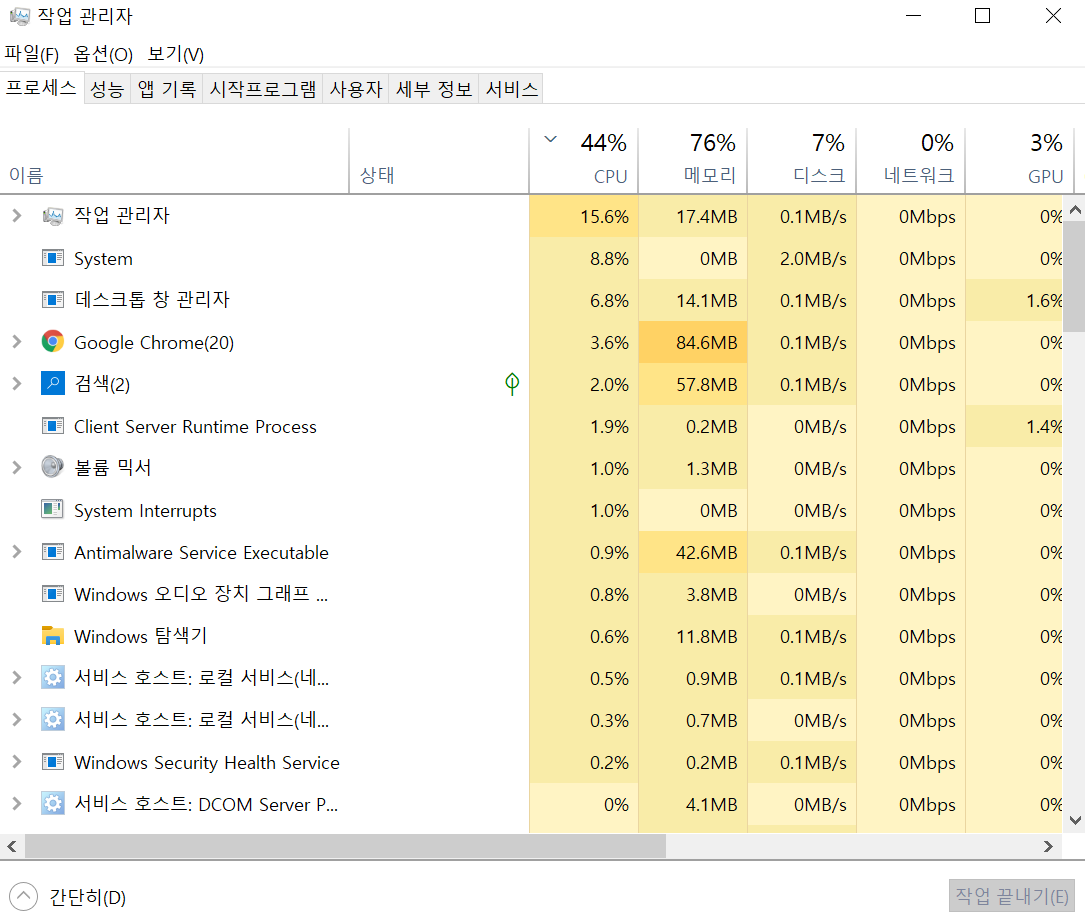This screenshot has width=1085, height=924.
Task: Sort by the 네트워크 column header
Action: (x=911, y=161)
